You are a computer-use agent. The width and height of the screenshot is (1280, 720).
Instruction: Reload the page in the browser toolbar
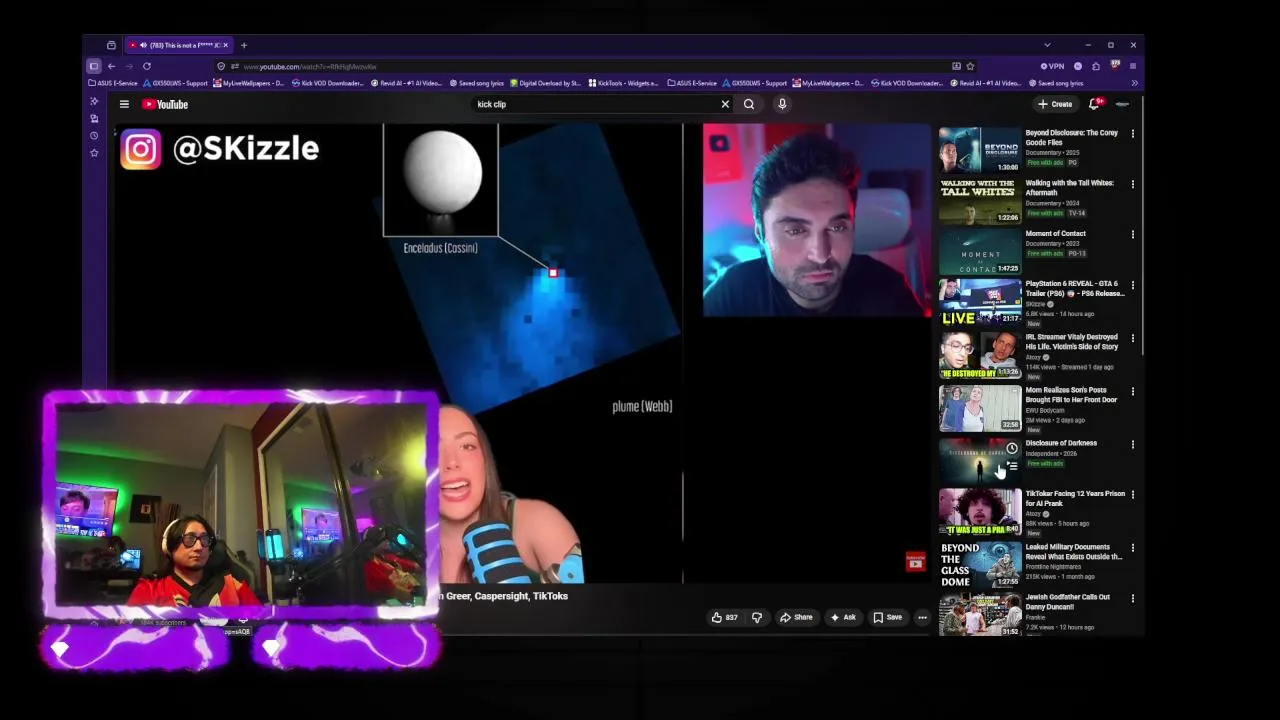pyautogui.click(x=146, y=66)
